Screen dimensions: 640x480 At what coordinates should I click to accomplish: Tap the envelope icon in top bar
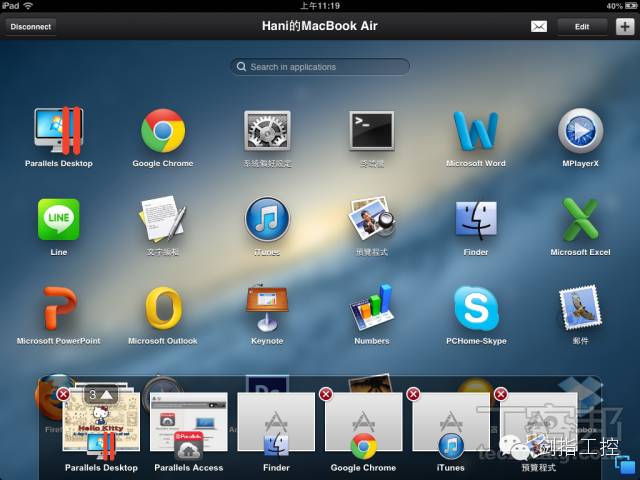point(539,27)
